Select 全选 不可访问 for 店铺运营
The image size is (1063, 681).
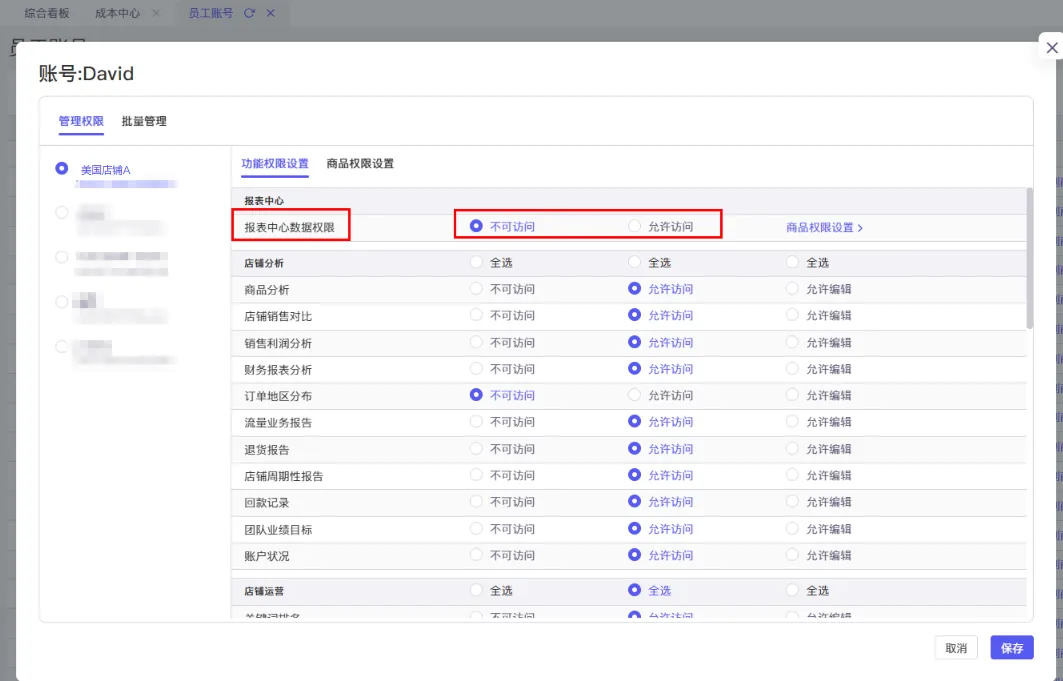click(x=476, y=590)
